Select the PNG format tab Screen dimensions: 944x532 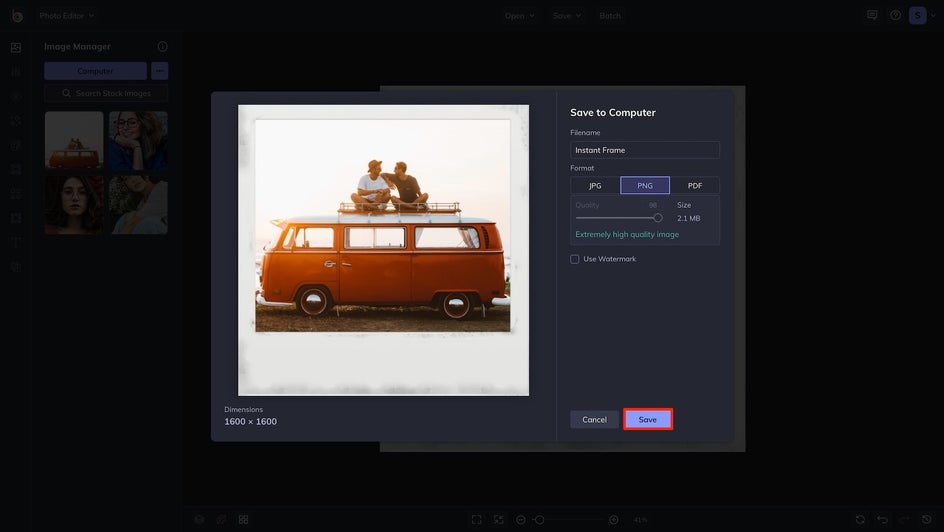pos(645,185)
